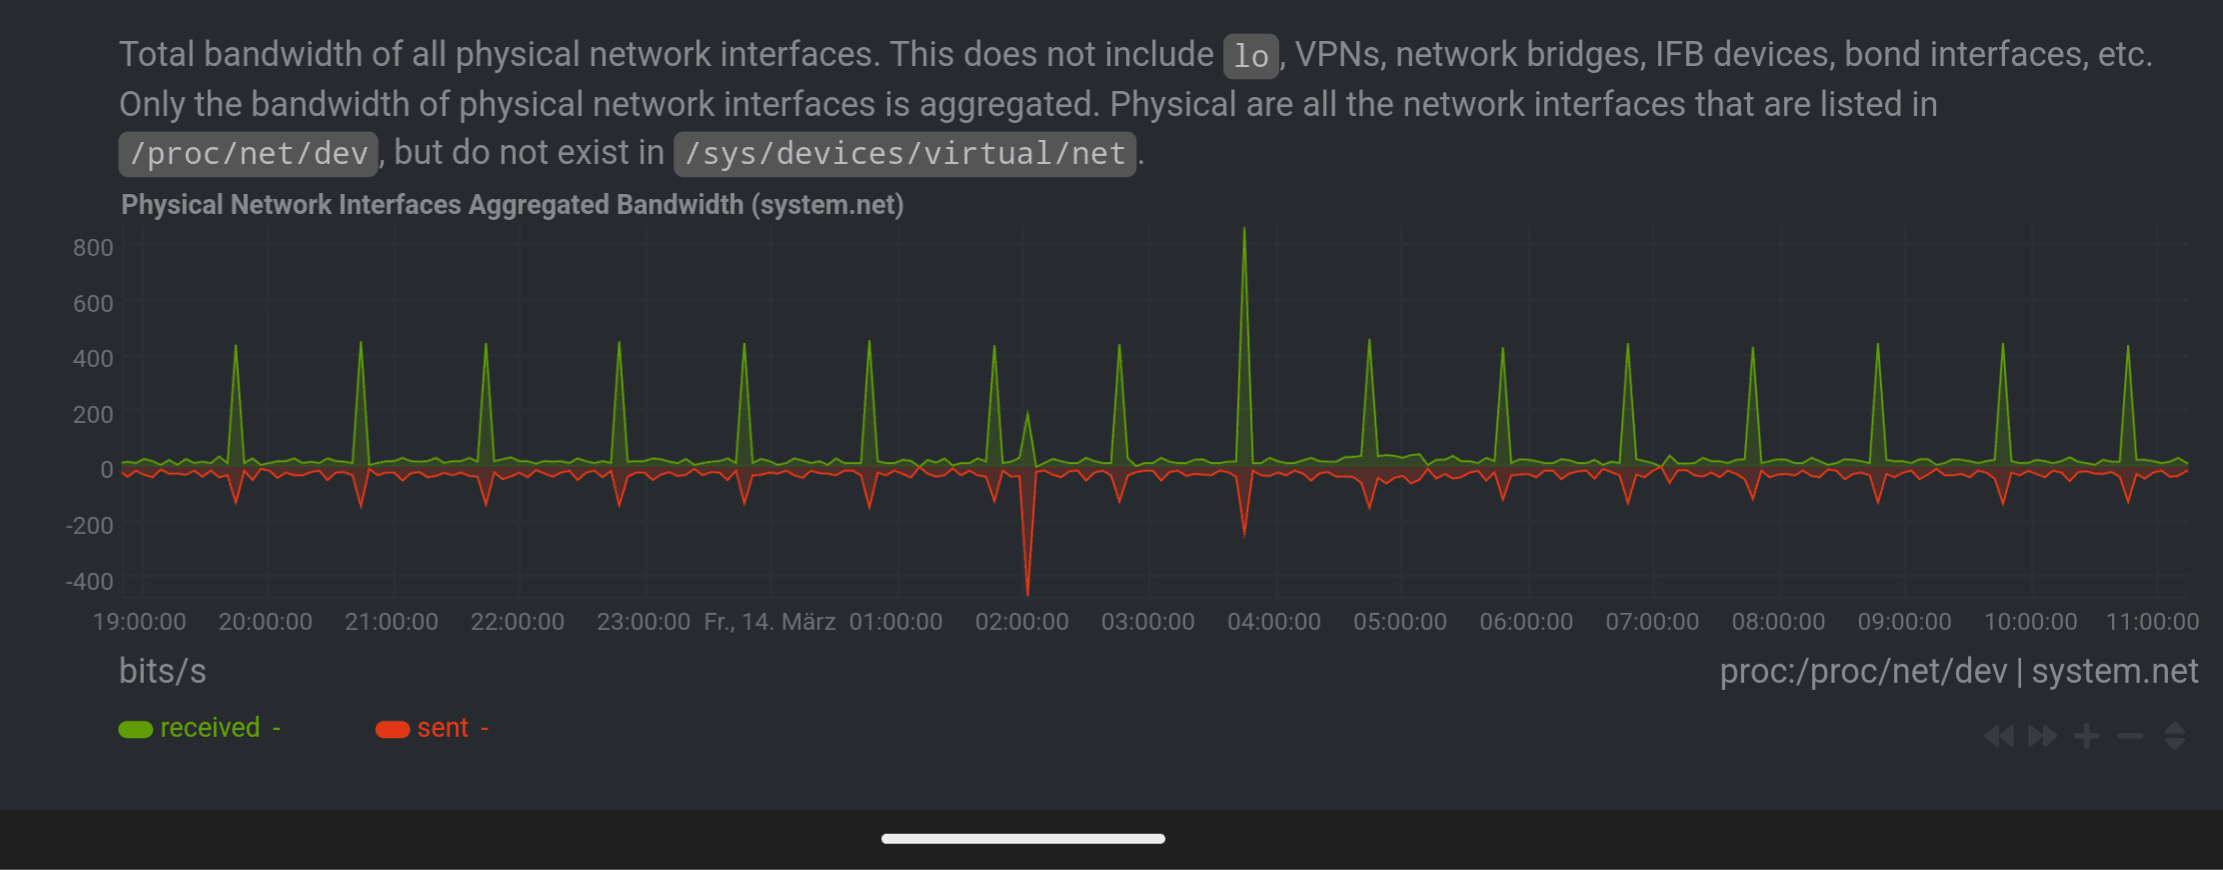Image resolution: width=2223 pixels, height=870 pixels.
Task: Click the chart fast-forward (pan right) icon
Action: pos(2042,737)
